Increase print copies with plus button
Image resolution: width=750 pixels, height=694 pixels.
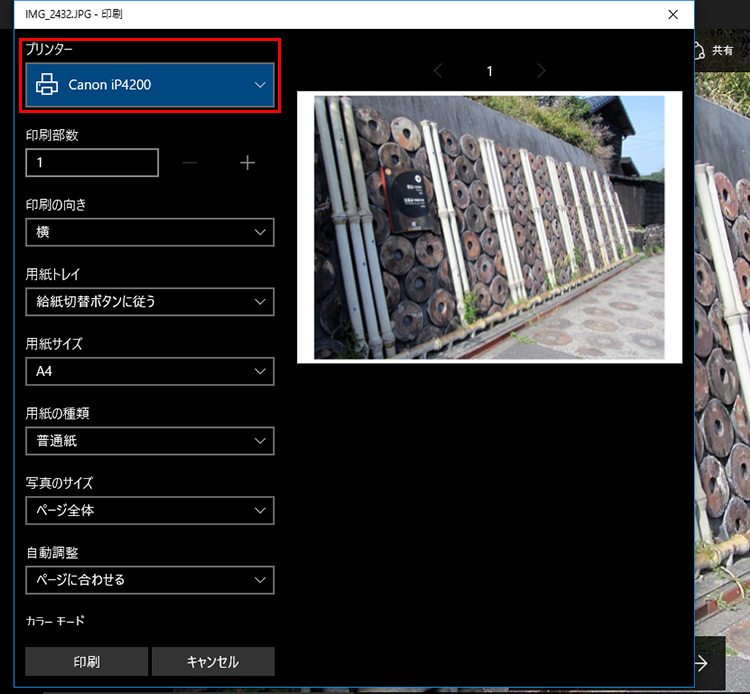pos(247,163)
